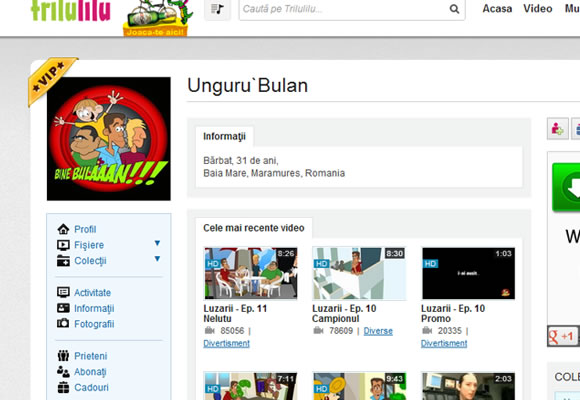Screen dimensions: 580x400
Task: Select the Informaţii tab
Action: pyautogui.click(x=224, y=137)
